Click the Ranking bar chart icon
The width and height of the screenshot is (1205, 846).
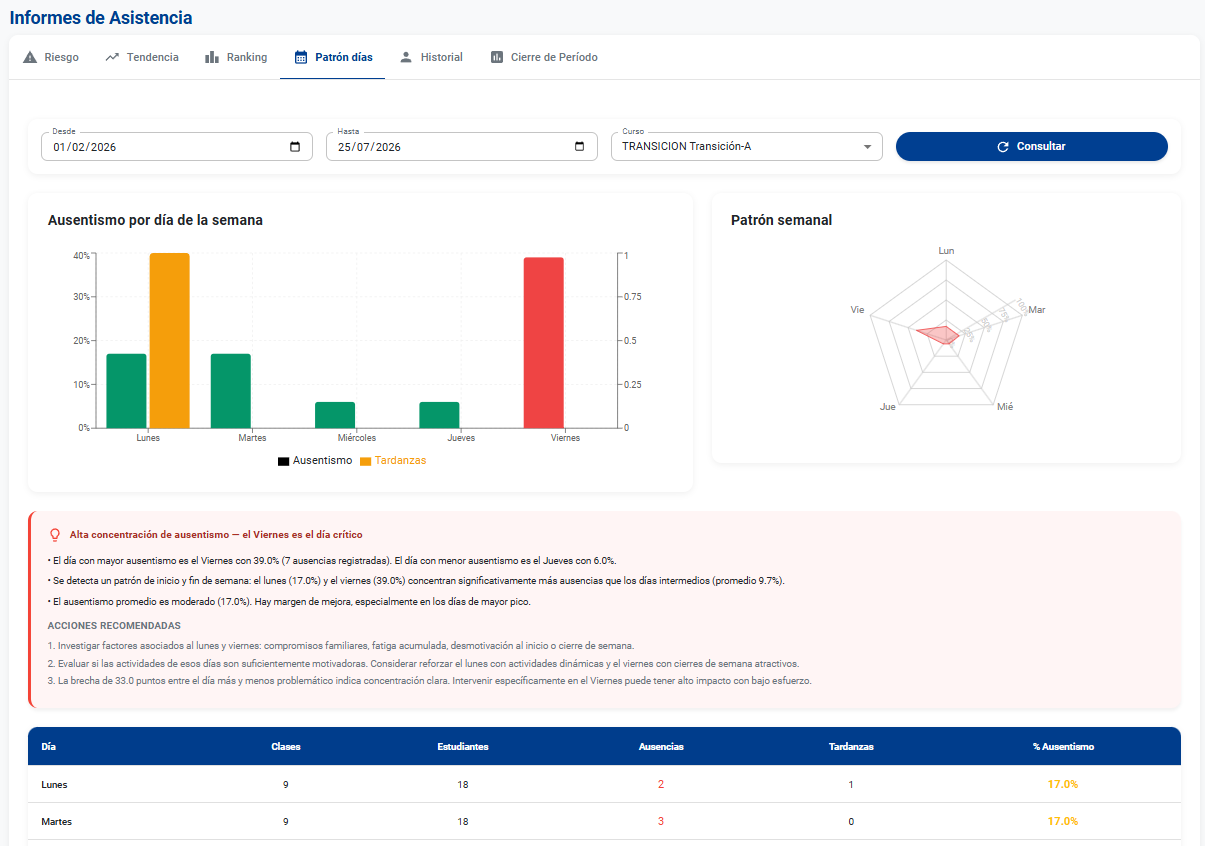tap(212, 57)
